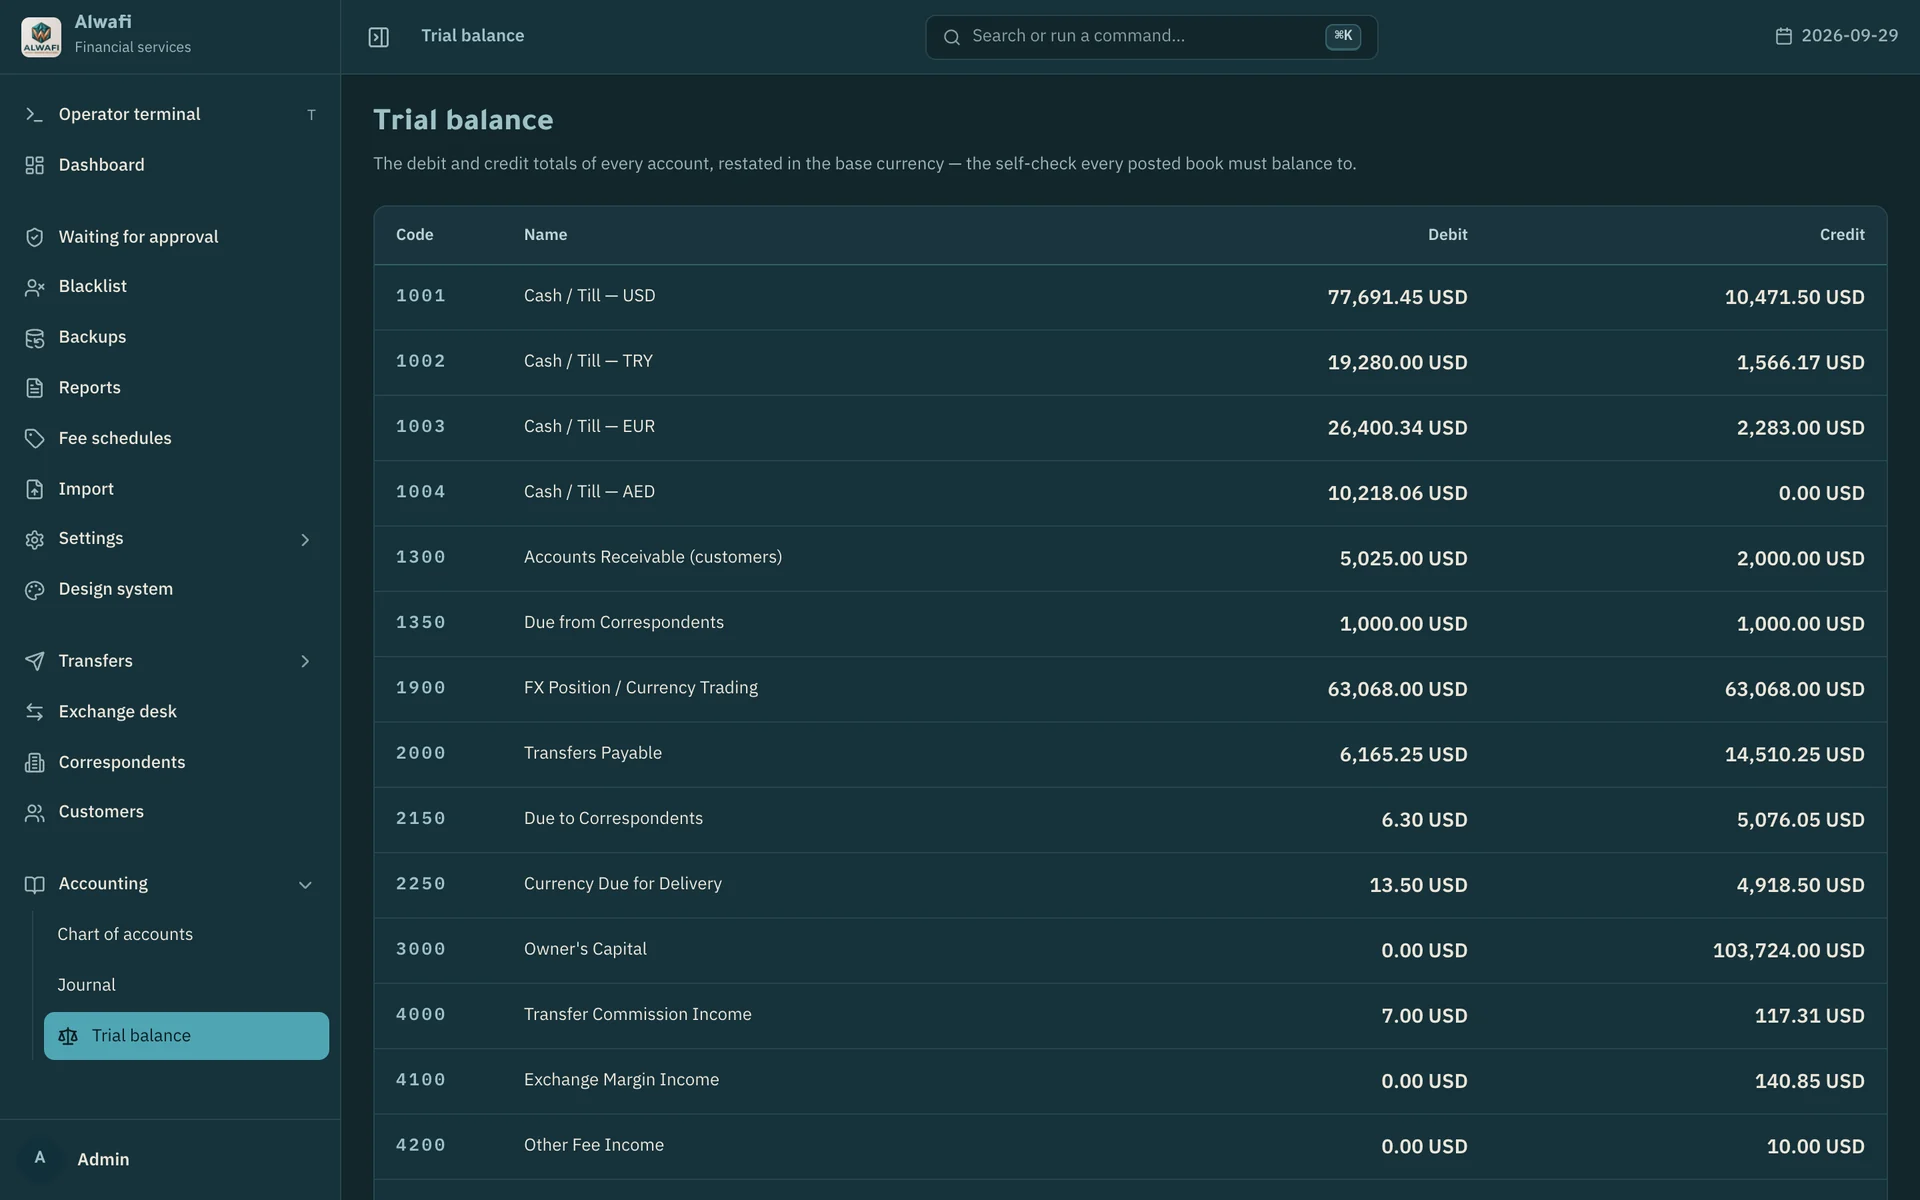Click the Transfers paper plane icon
Screen dimensions: 1920x1200
coord(34,661)
